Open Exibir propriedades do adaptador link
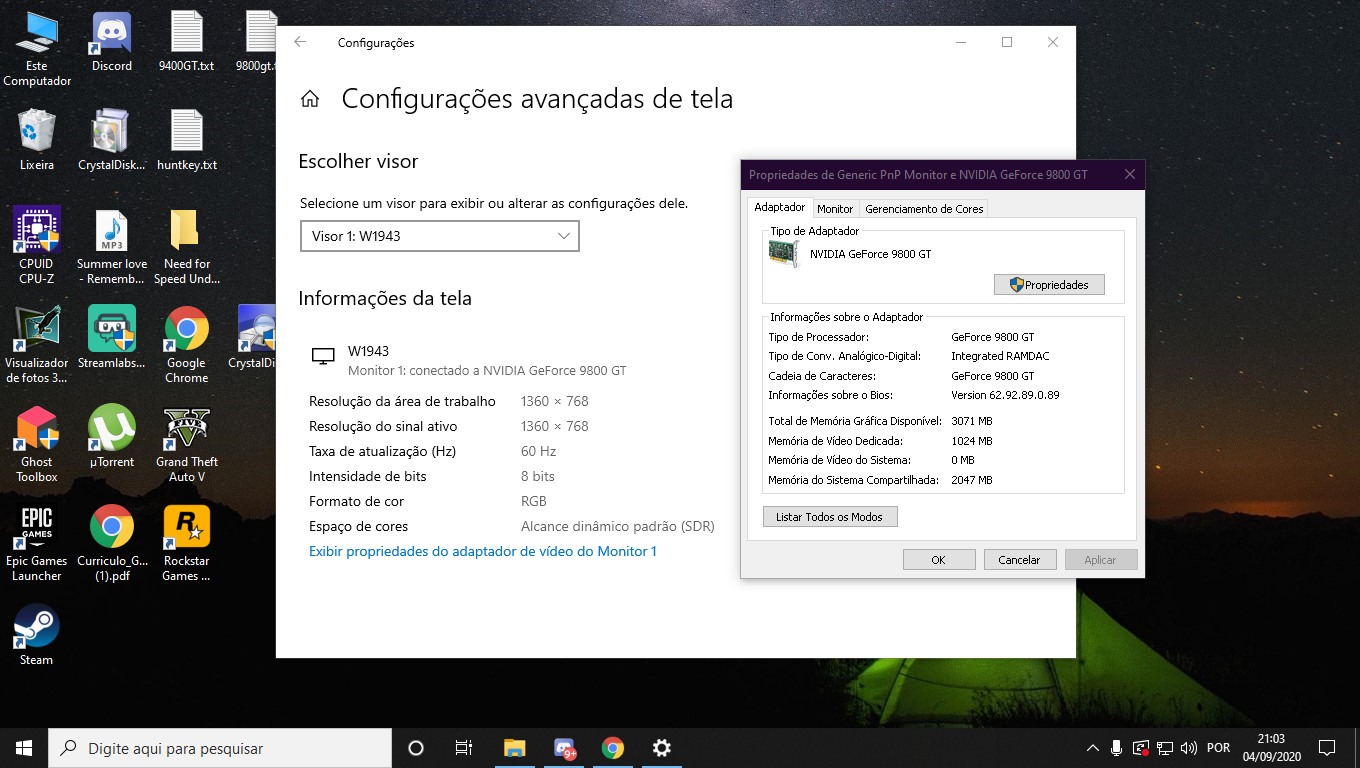This screenshot has height=768, width=1360. click(x=483, y=551)
